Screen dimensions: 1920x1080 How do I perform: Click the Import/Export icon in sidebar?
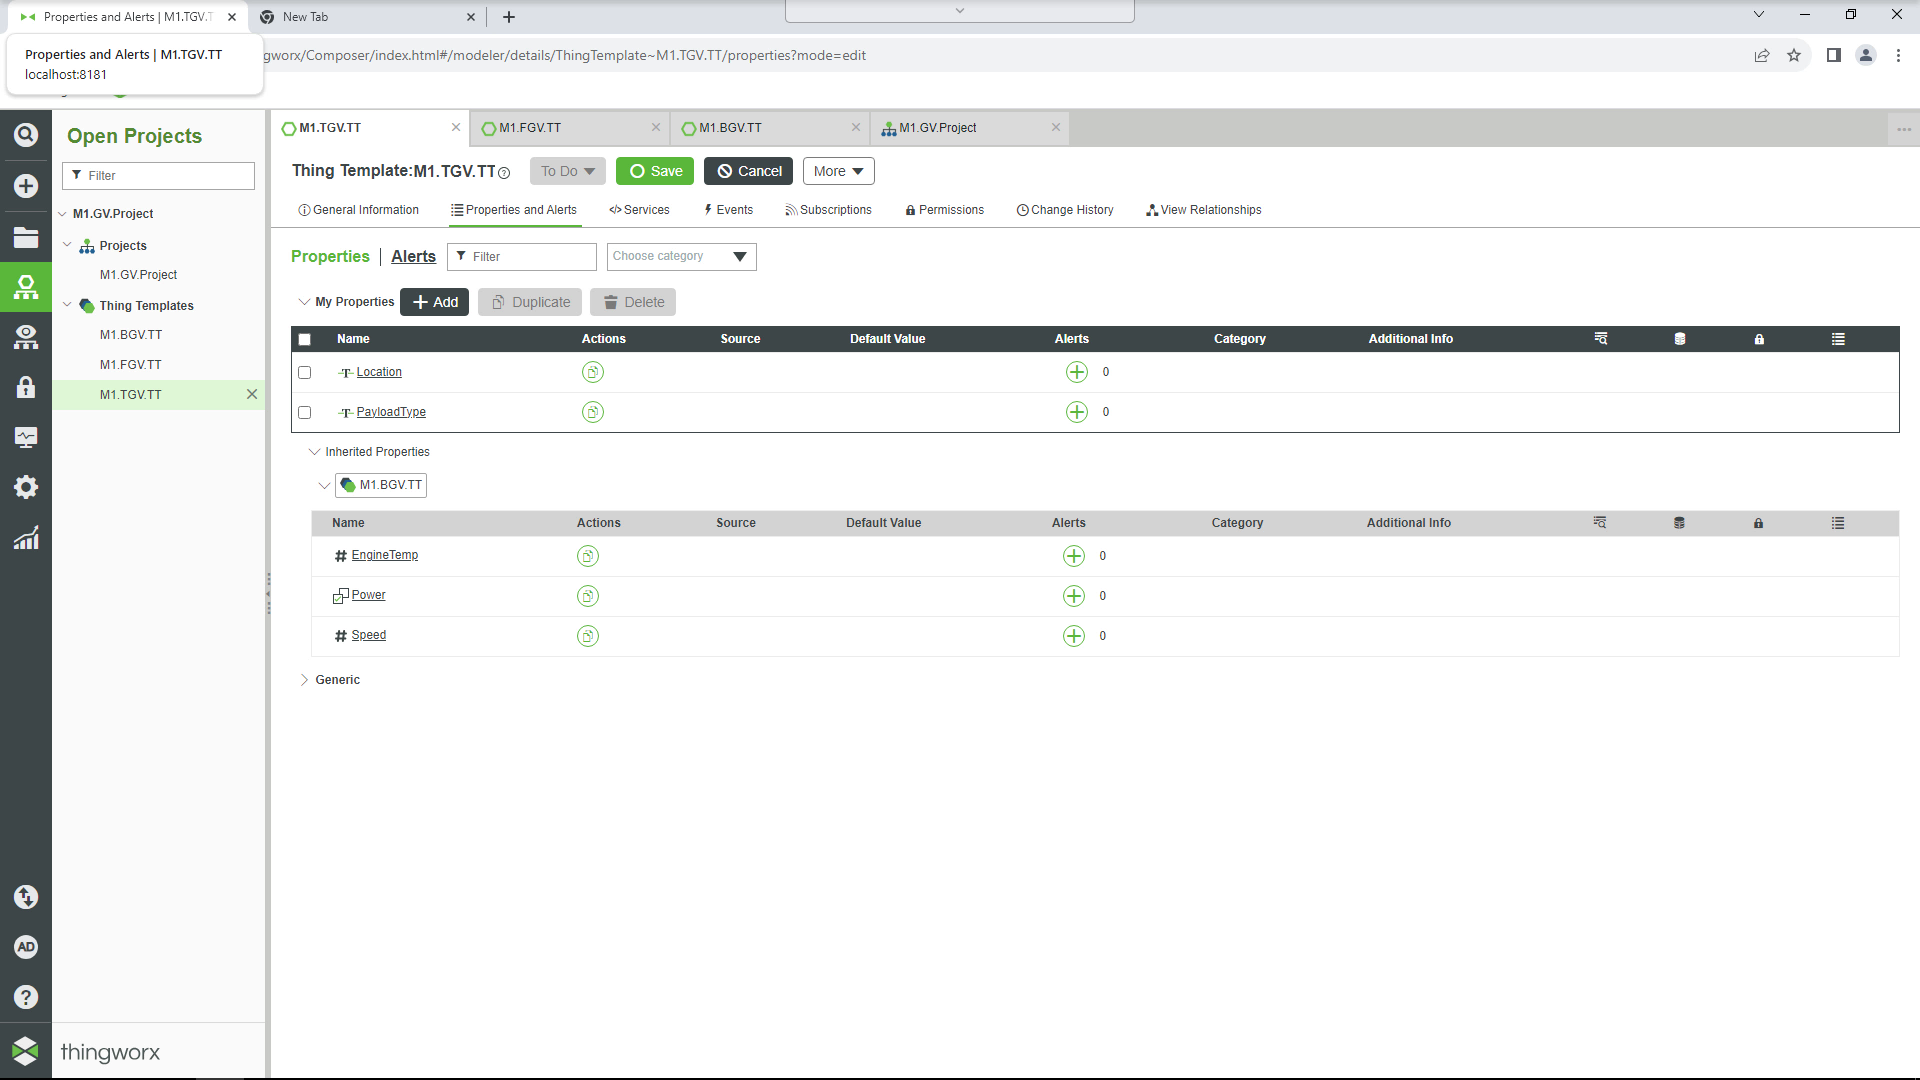pyautogui.click(x=26, y=897)
